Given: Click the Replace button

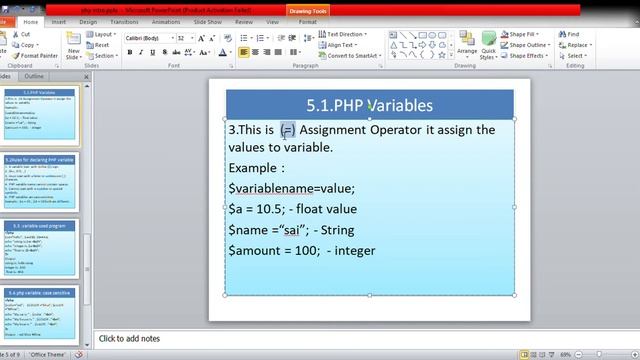Looking at the screenshot, I should (576, 45).
